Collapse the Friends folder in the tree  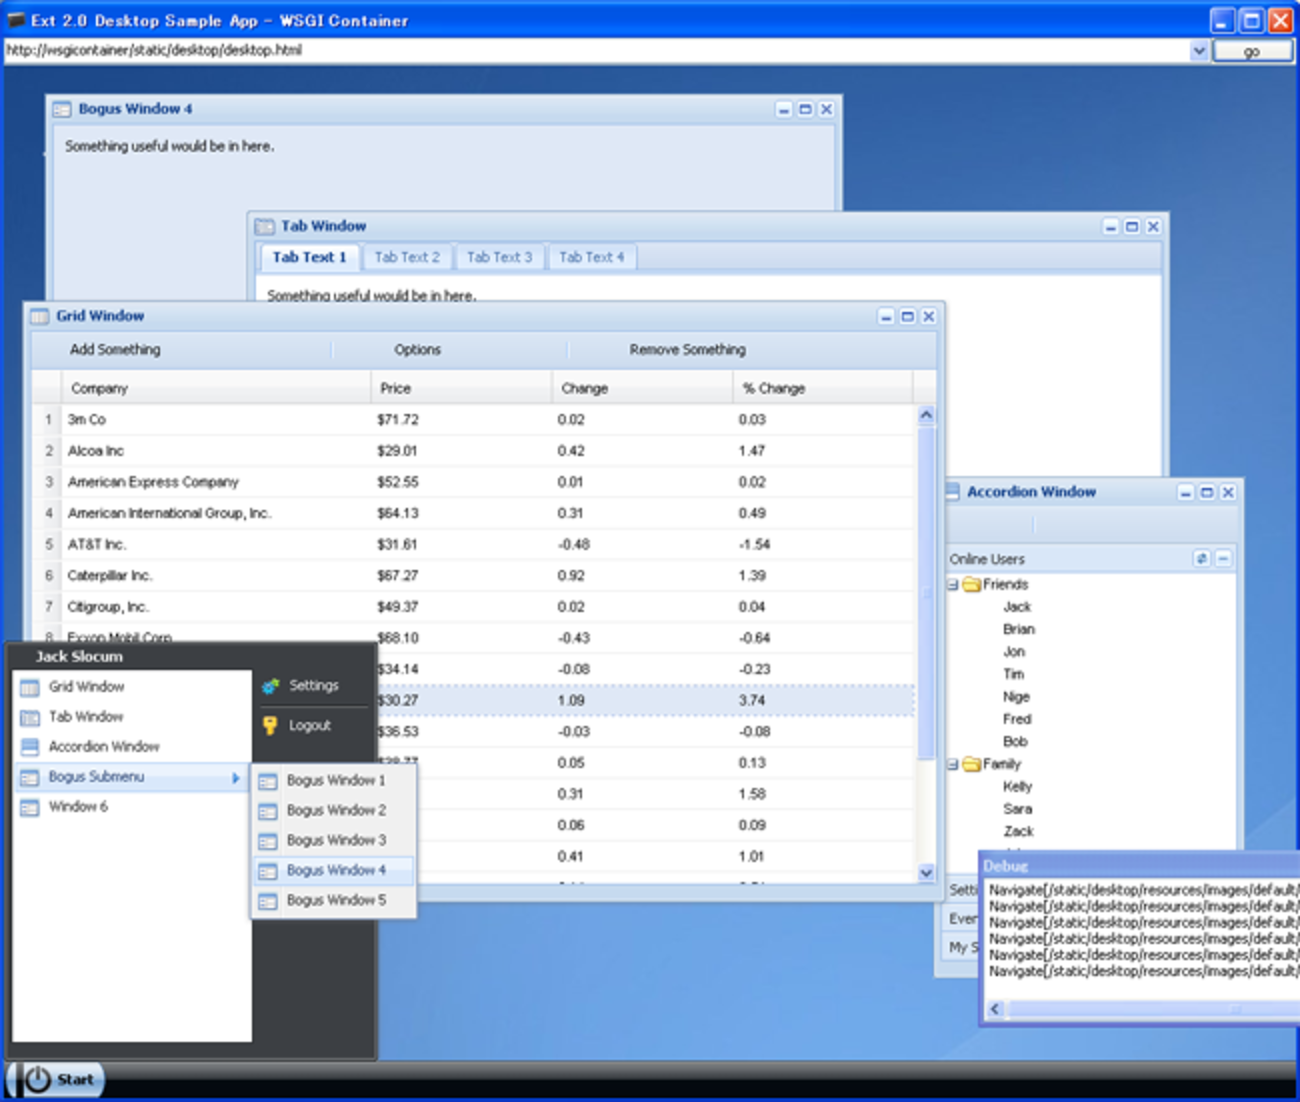coord(953,585)
